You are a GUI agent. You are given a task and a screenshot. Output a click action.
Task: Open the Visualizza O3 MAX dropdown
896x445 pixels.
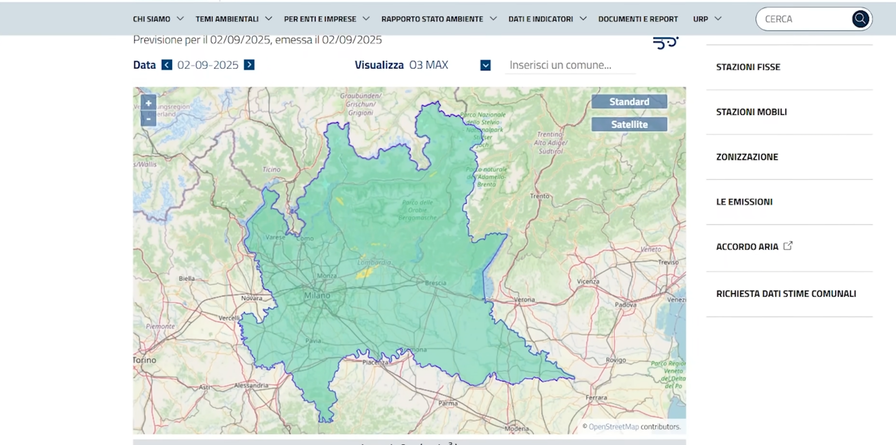tap(485, 65)
